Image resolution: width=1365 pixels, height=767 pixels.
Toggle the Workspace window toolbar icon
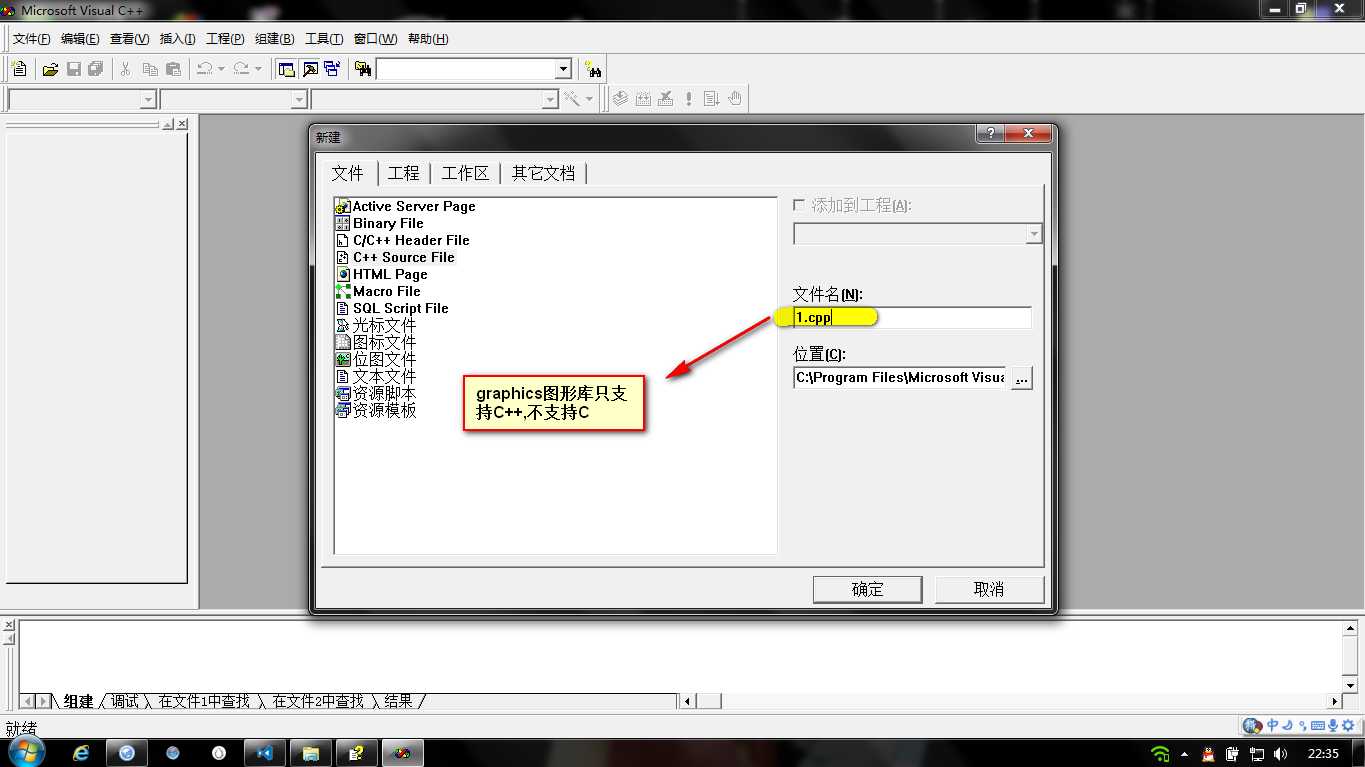(287, 69)
